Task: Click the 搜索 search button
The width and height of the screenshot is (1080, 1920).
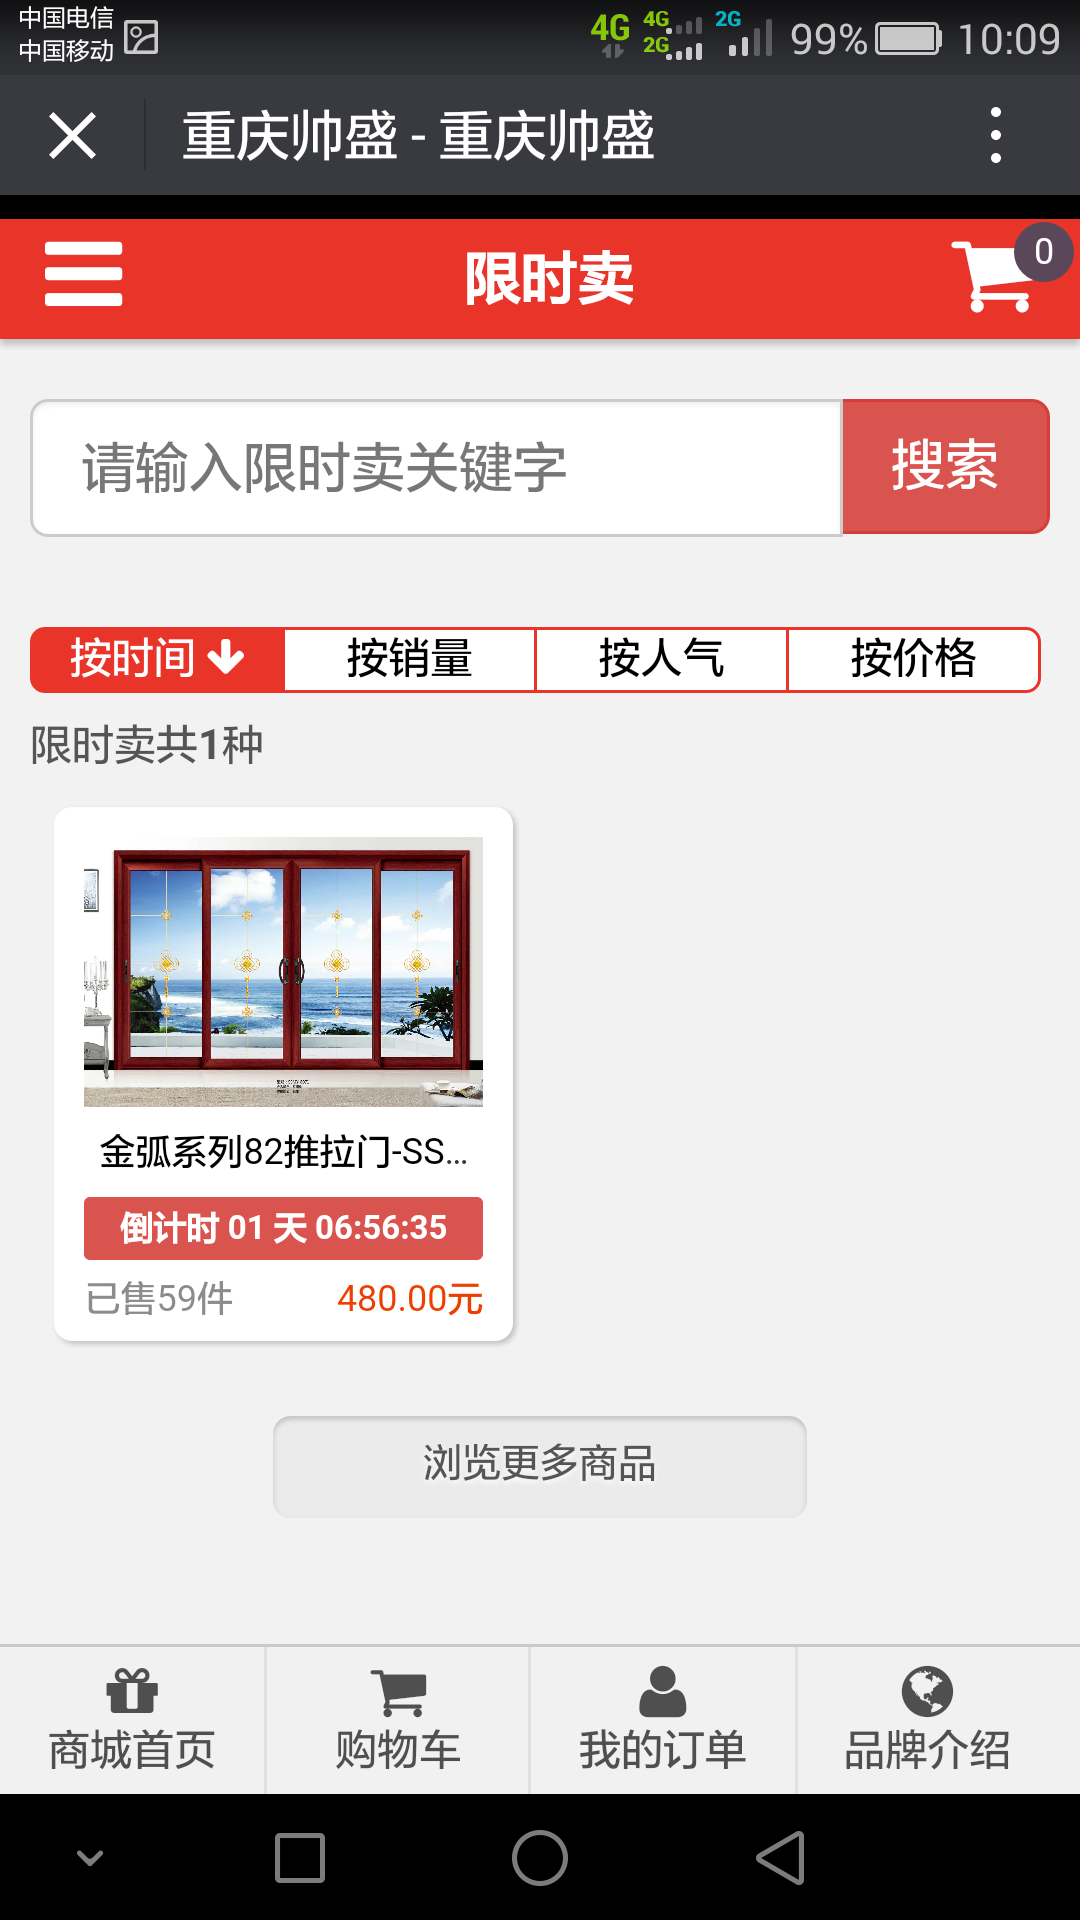Action: pos(946,466)
